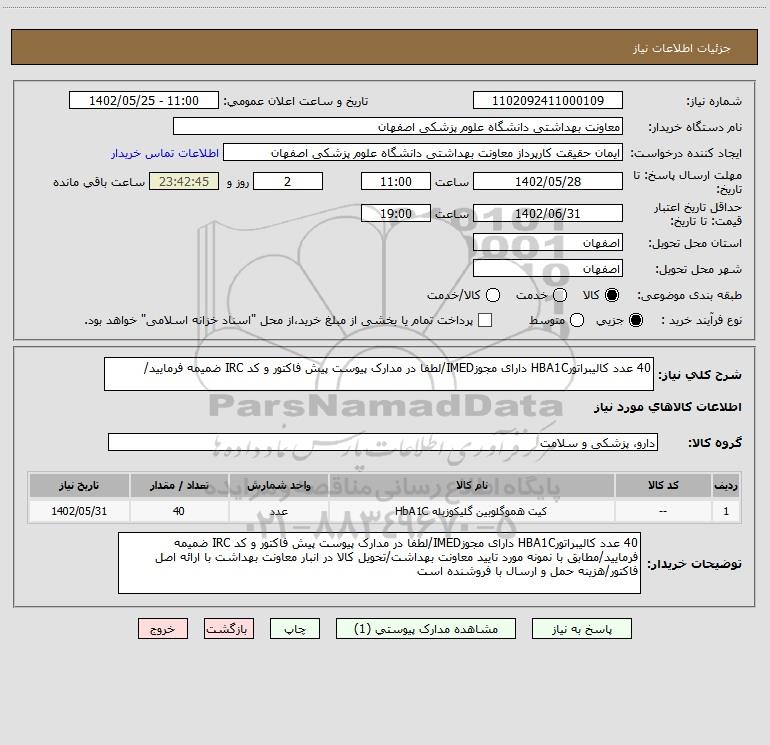
Task: Click the need date cell 1402/05/31
Action: (x=79, y=511)
